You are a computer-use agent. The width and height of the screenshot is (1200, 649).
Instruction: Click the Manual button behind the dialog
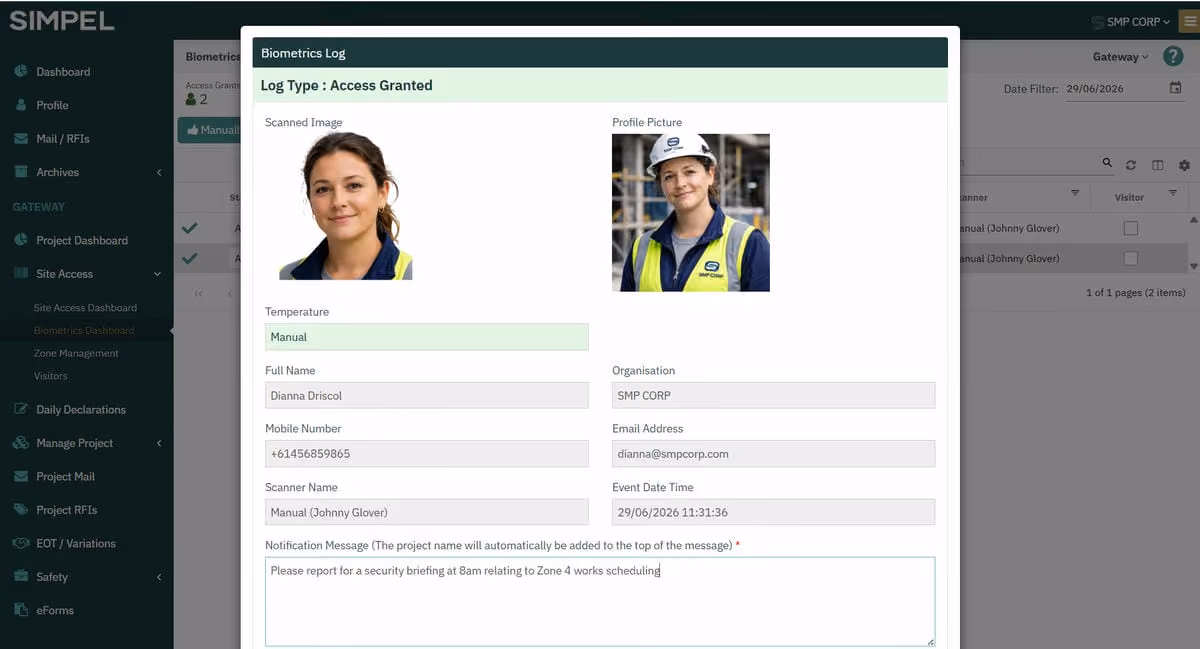pos(210,130)
